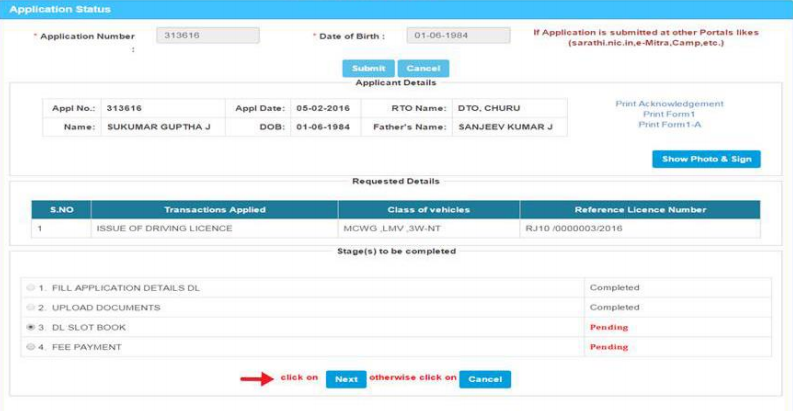Click the RTO name DTO, CHURU
The height and width of the screenshot is (411, 793).
[489, 108]
